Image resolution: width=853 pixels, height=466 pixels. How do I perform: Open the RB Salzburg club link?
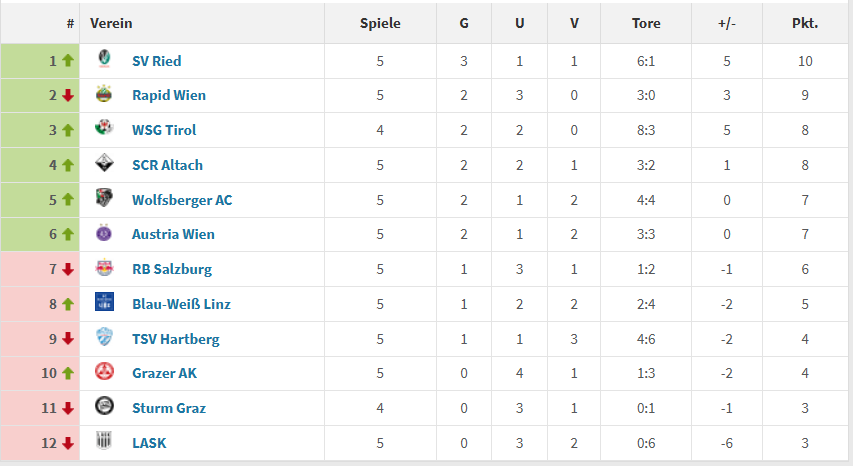pyautogui.click(x=172, y=269)
